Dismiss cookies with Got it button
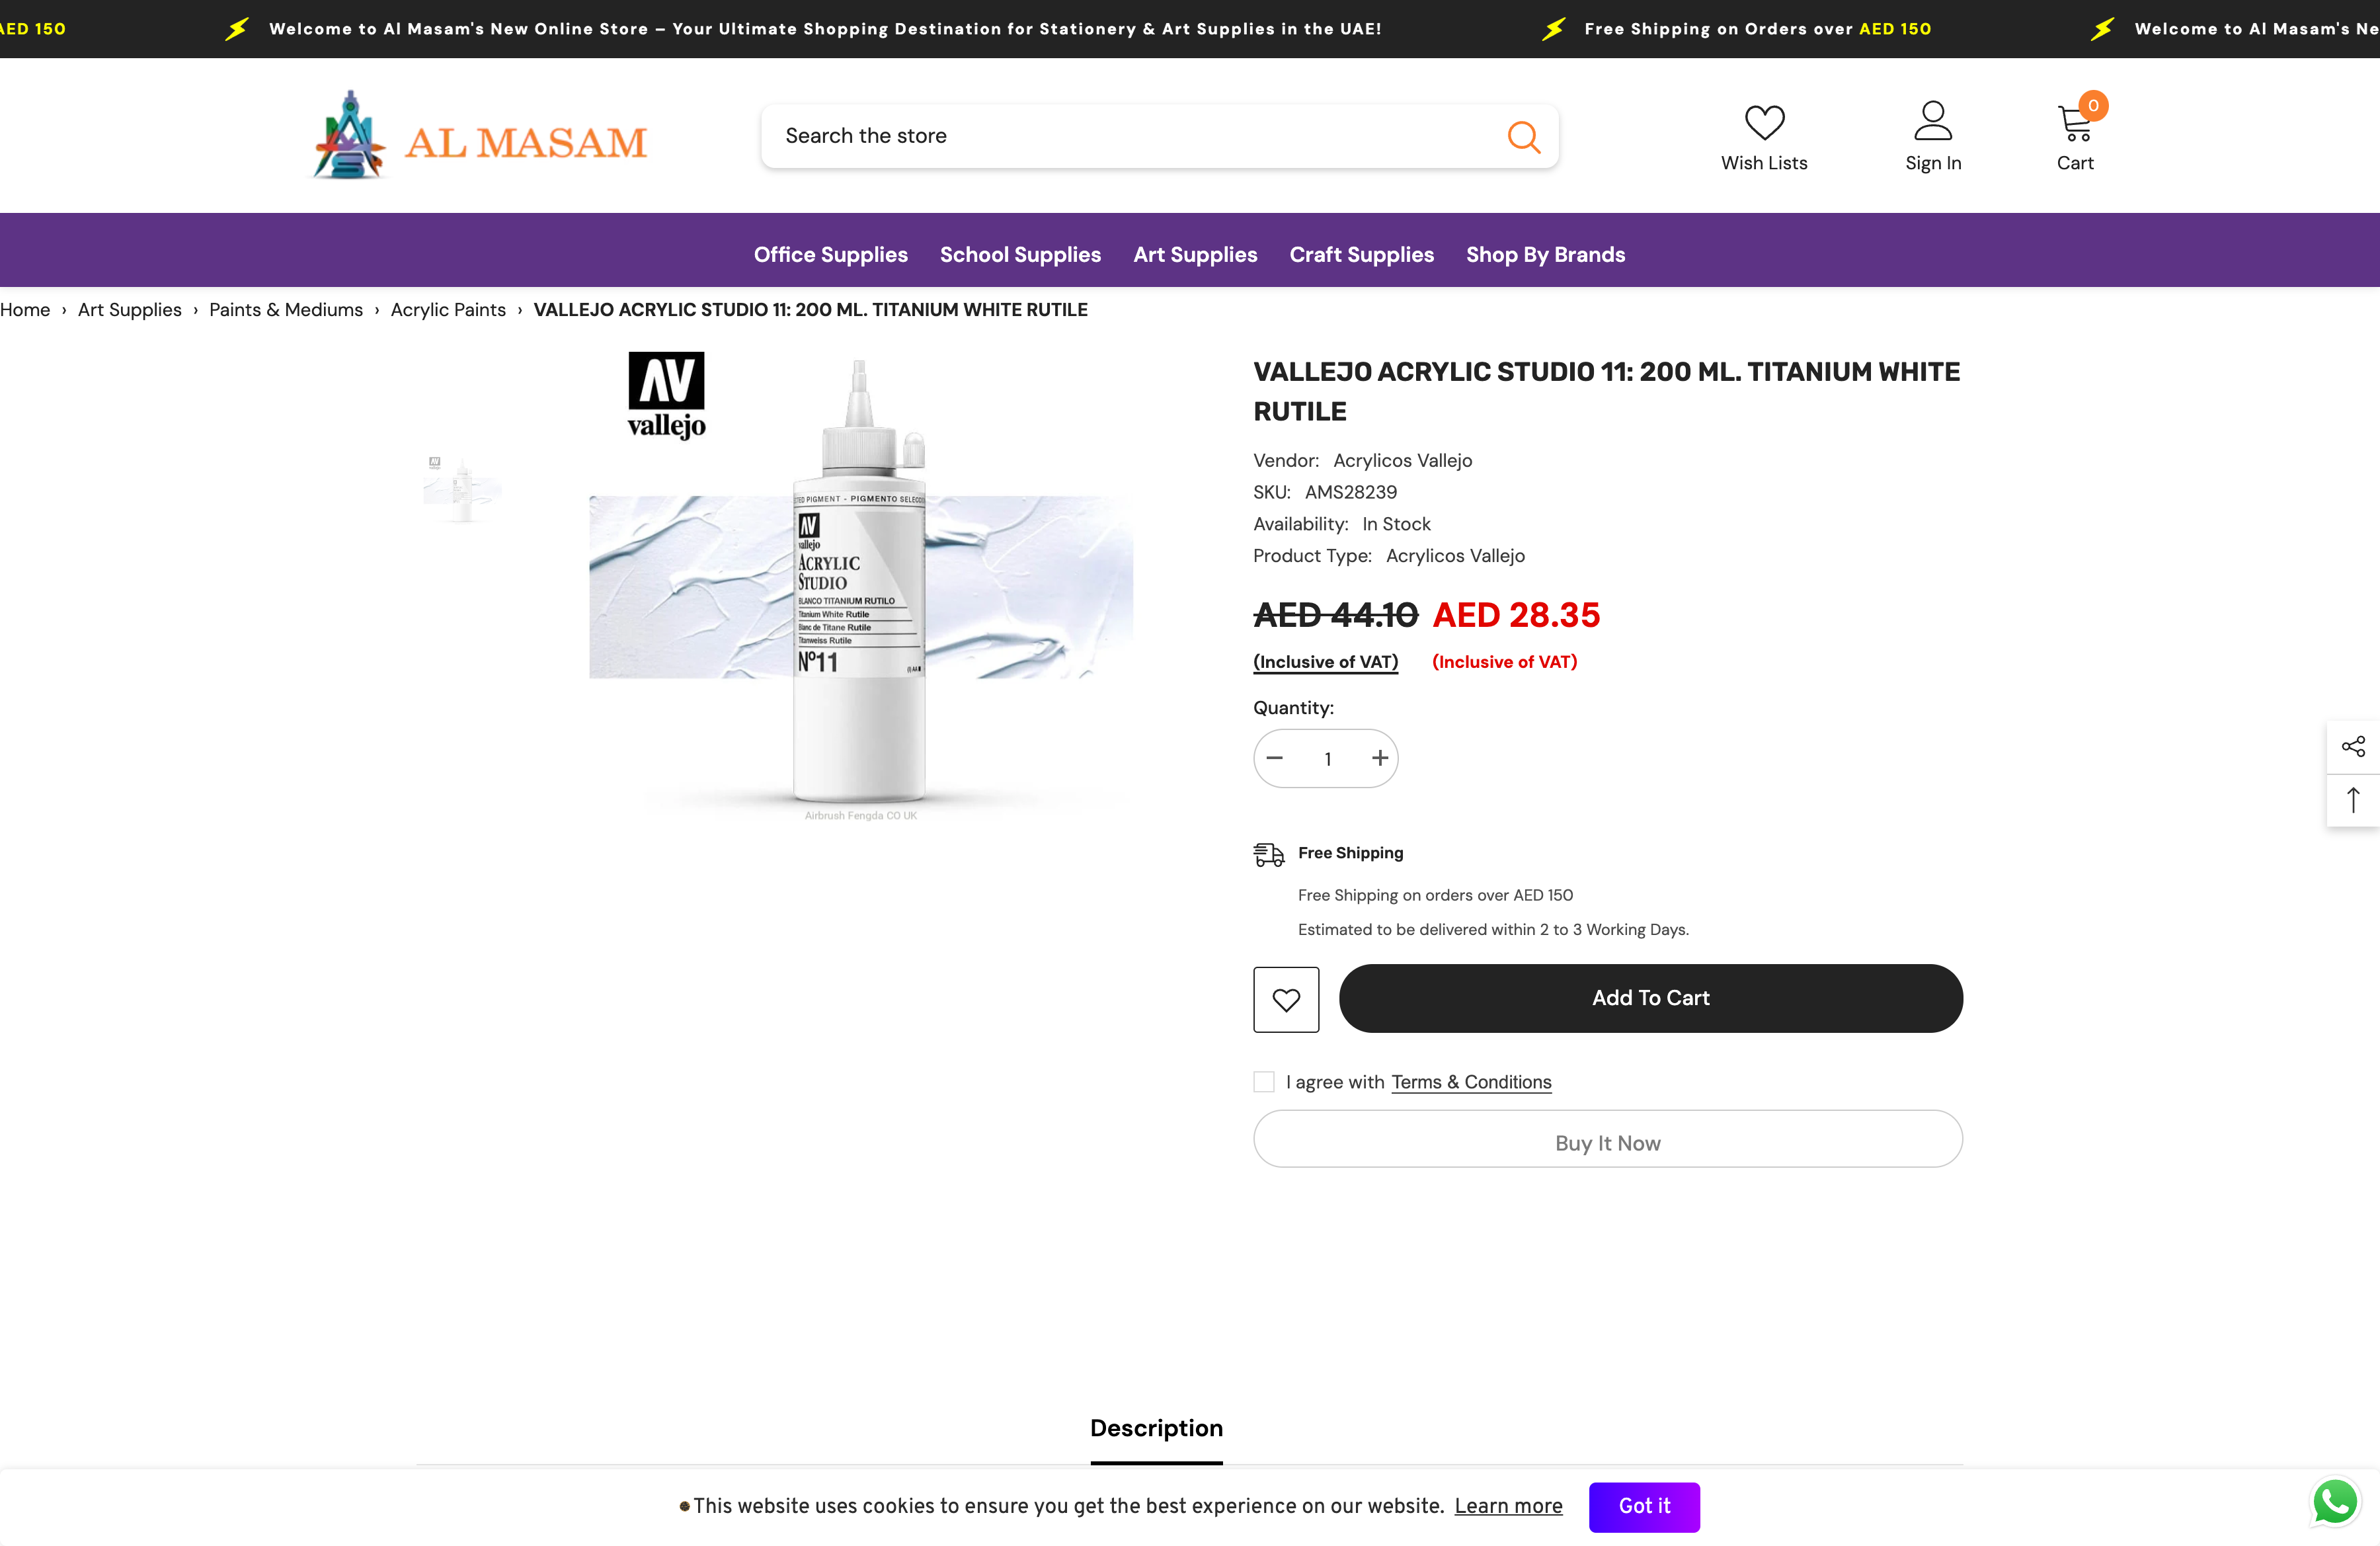The width and height of the screenshot is (2380, 1546). [1644, 1506]
